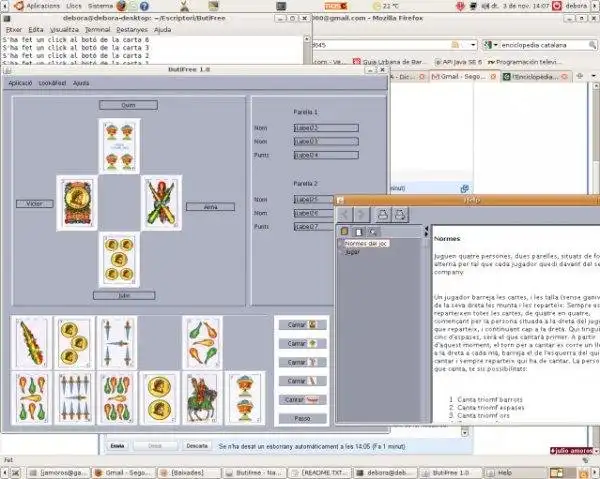Select 'Normes del joc' in Help tree
The height and width of the screenshot is (479, 600).
coord(366,243)
